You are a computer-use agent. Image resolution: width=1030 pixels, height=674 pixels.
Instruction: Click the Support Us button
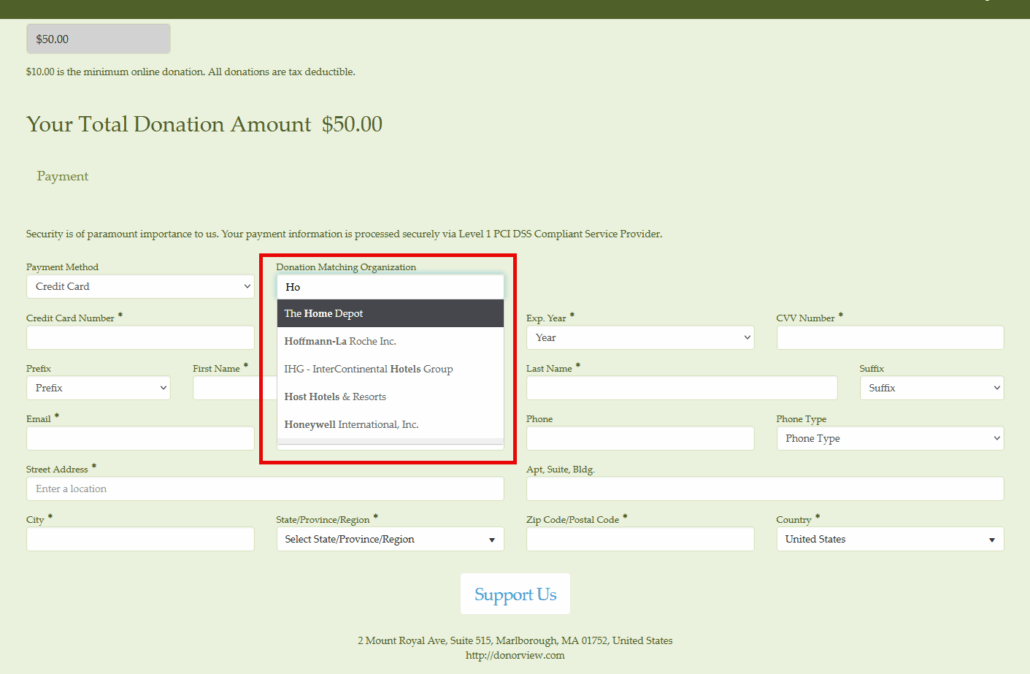[515, 594]
